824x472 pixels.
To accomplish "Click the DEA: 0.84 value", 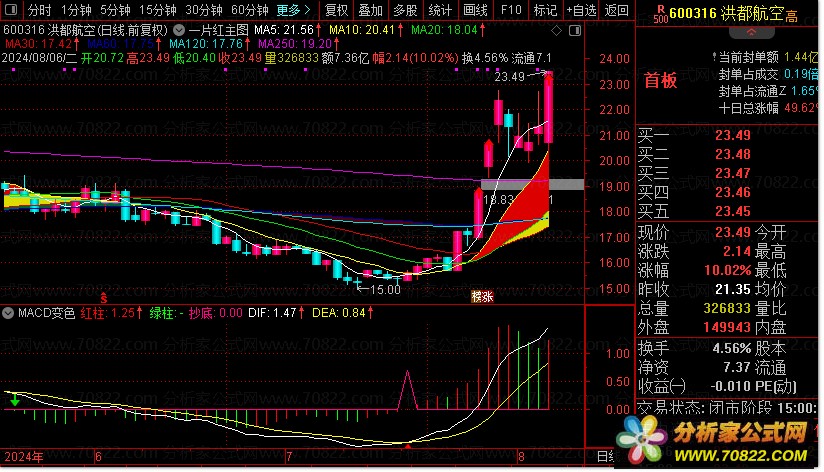I will [x=338, y=313].
